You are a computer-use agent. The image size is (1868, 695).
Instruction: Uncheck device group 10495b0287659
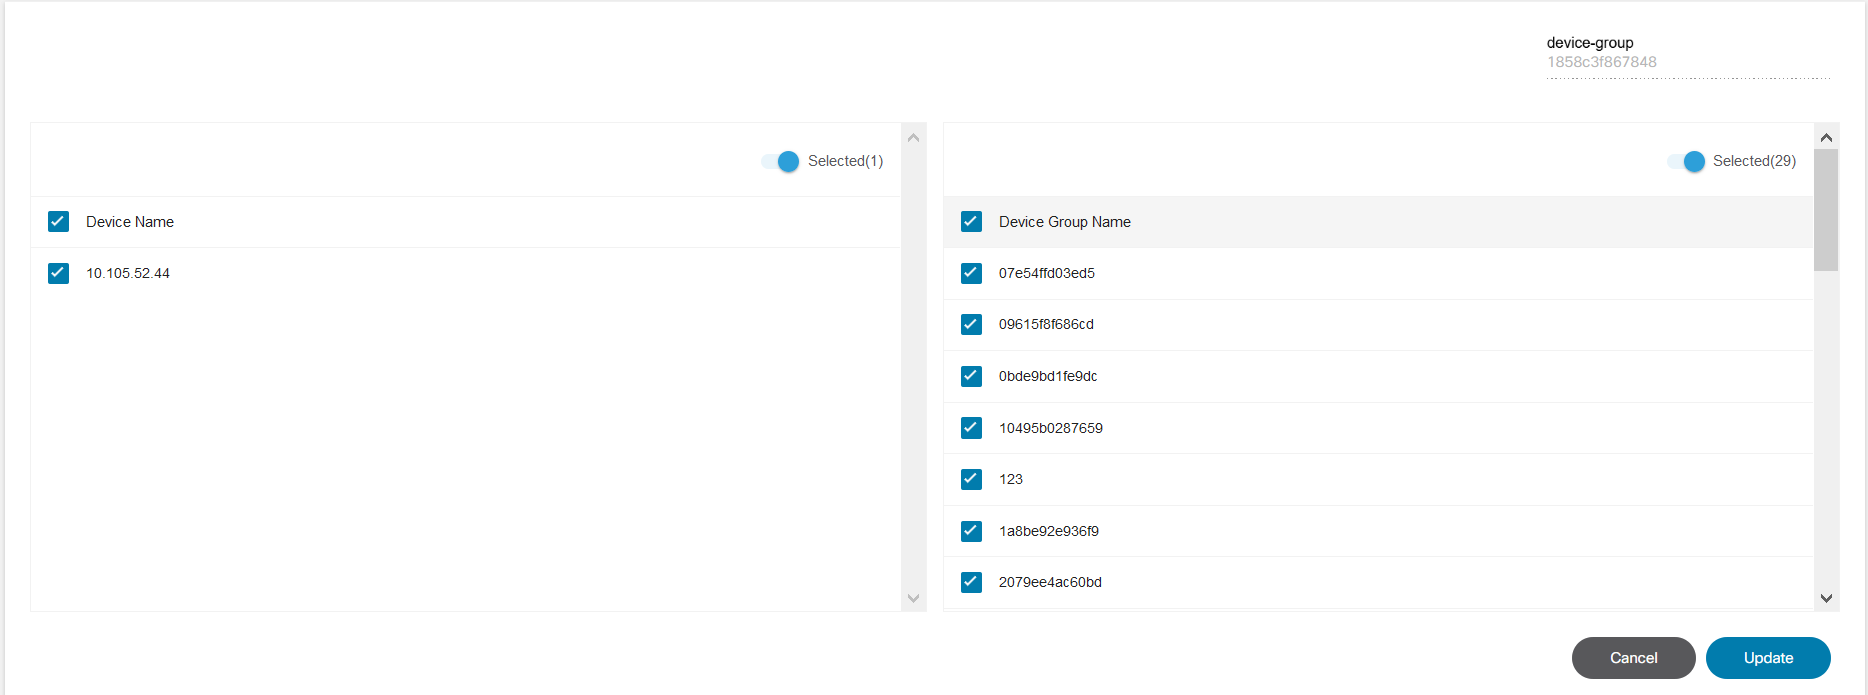point(971,428)
